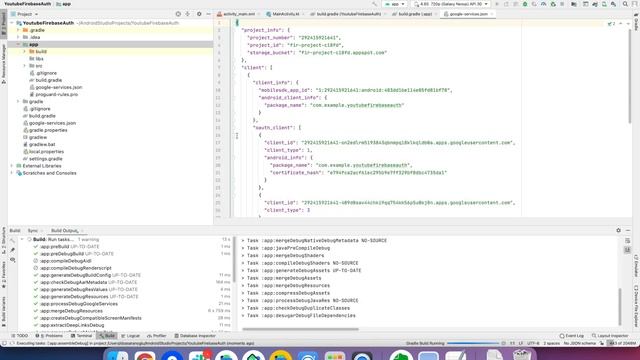This screenshot has height=360, width=640.
Task: Open the Project view dropdown
Action: [24, 14]
